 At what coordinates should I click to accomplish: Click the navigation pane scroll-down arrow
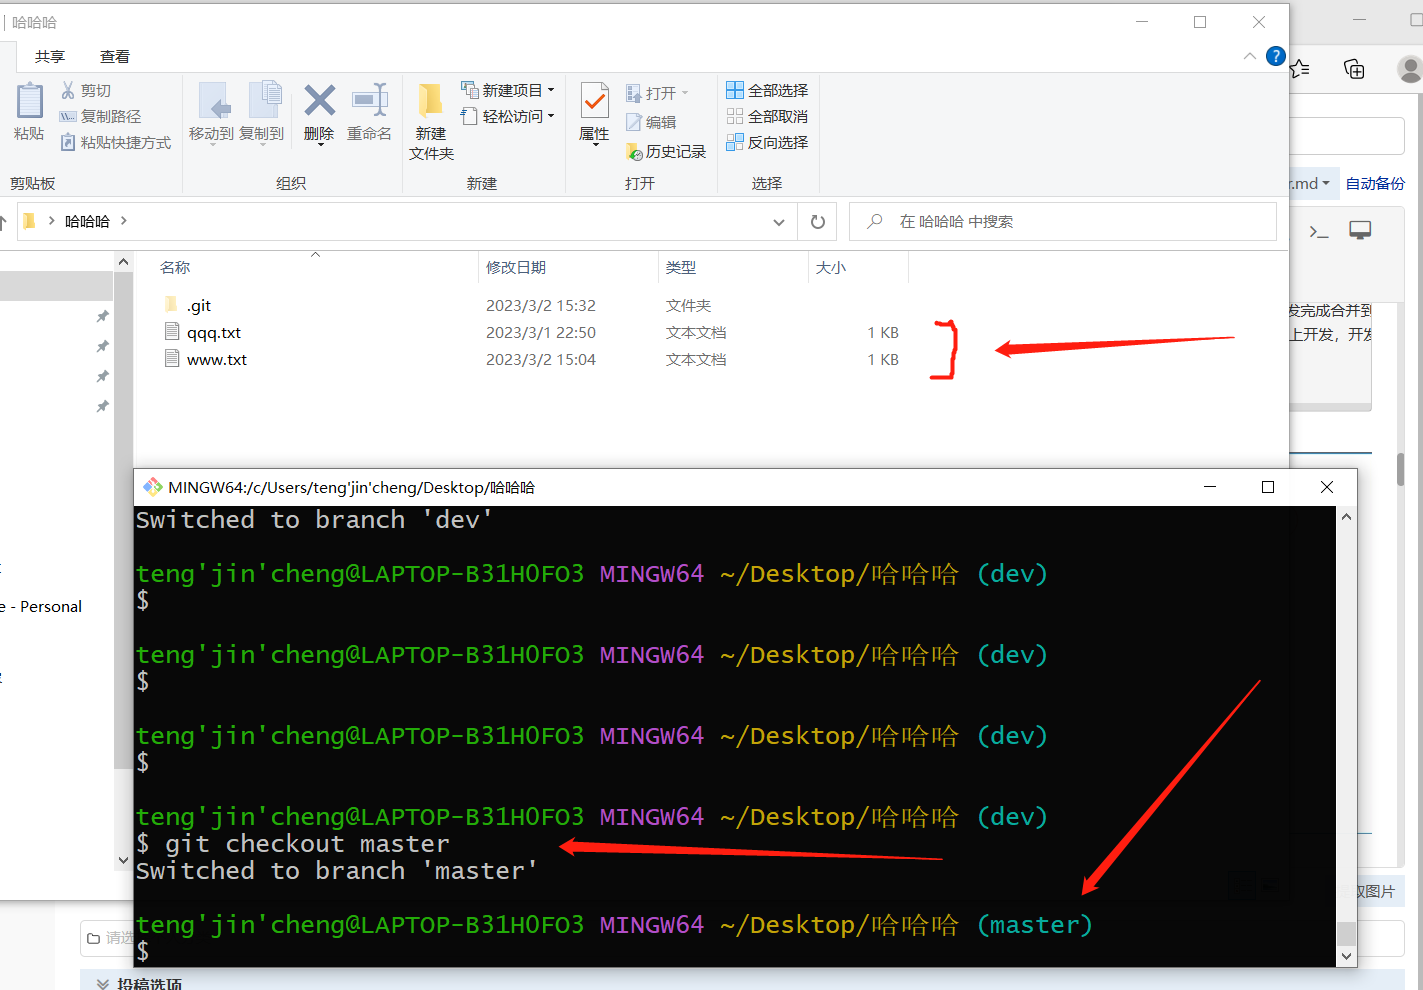click(123, 860)
